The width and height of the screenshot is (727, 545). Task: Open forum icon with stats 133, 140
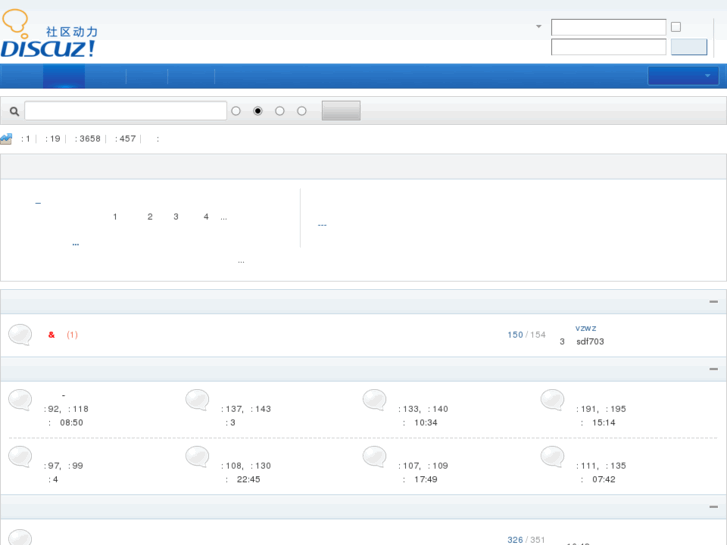pyautogui.click(x=375, y=399)
